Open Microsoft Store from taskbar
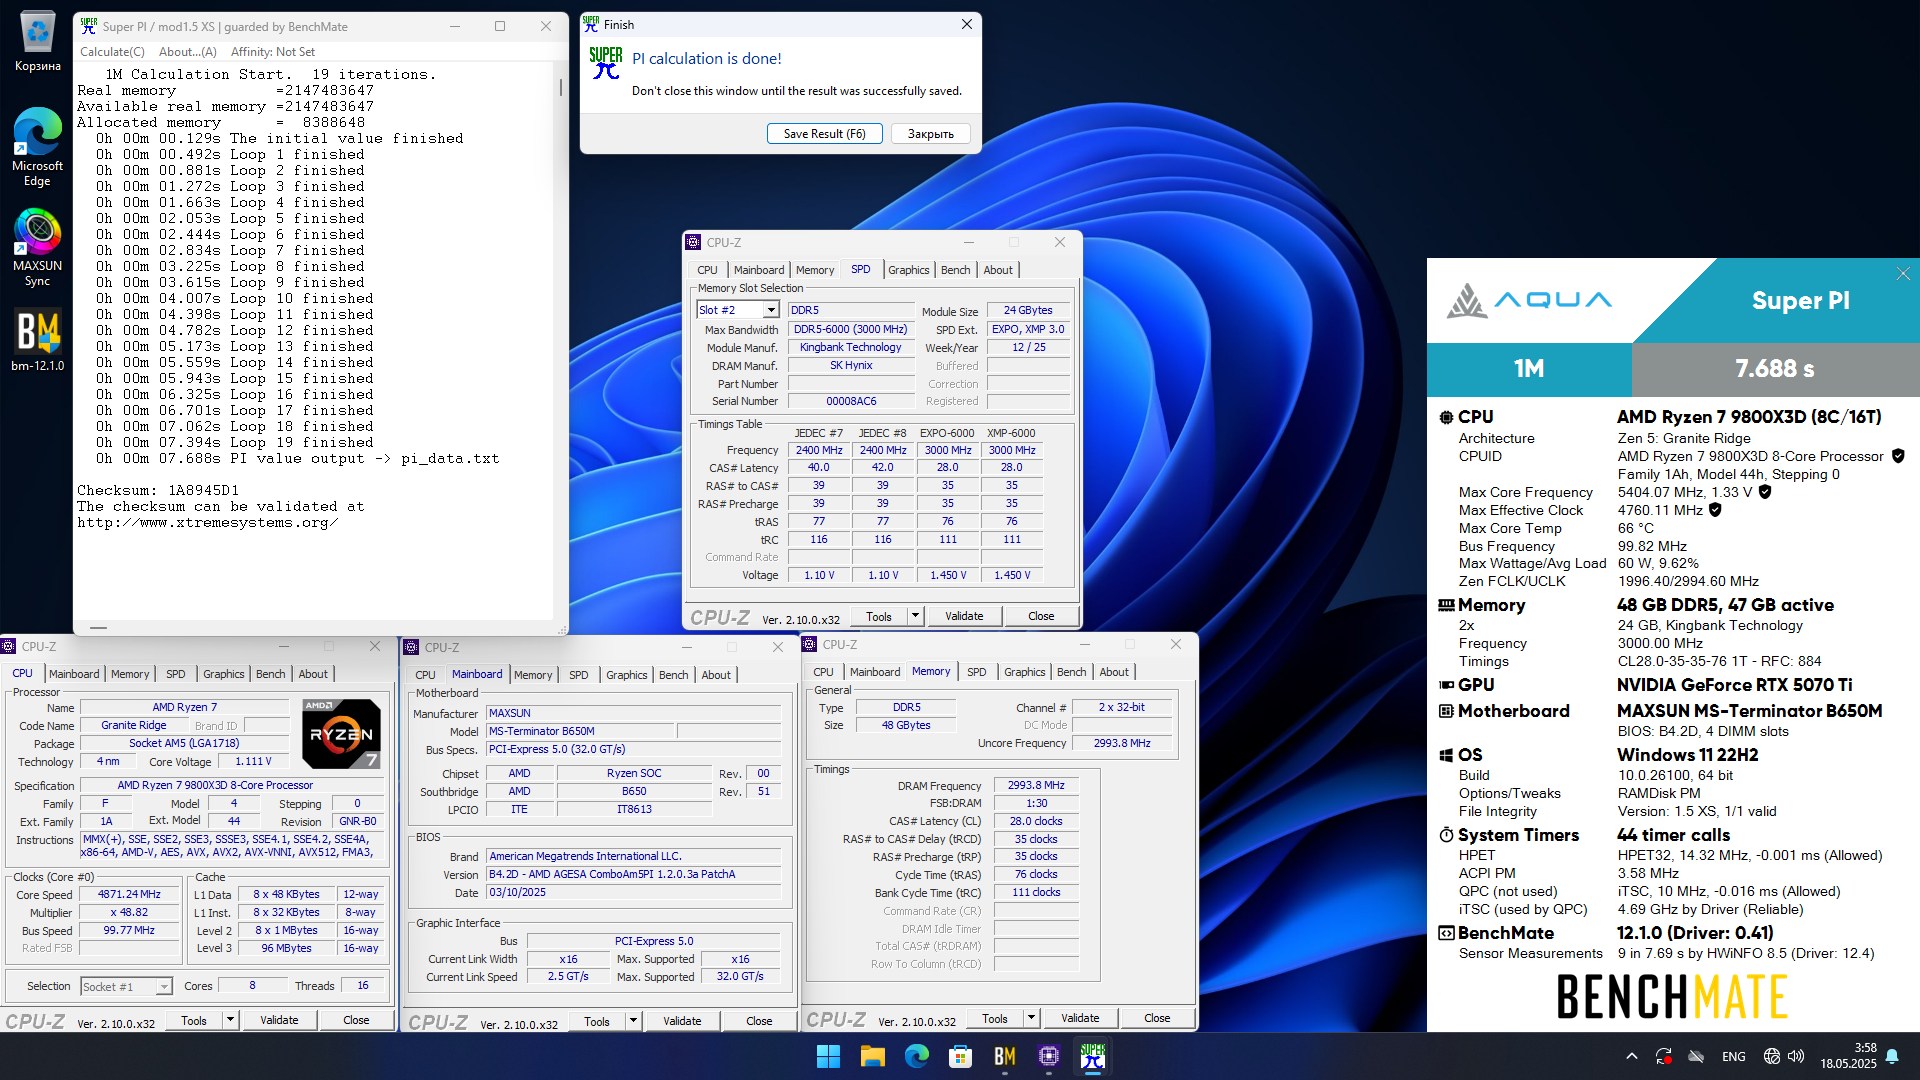1920x1080 pixels. pyautogui.click(x=960, y=1056)
